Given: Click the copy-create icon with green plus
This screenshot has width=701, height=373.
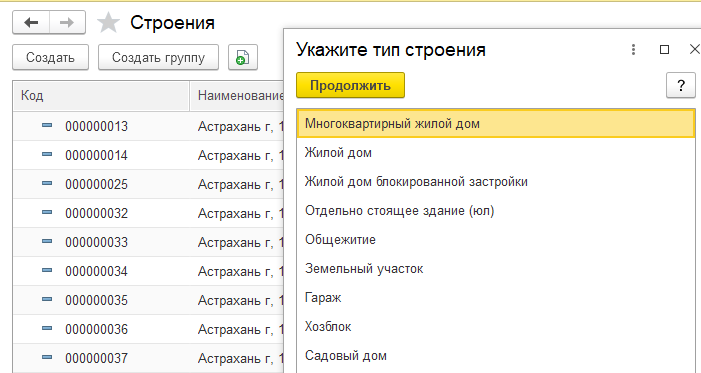Looking at the screenshot, I should coord(243,57).
